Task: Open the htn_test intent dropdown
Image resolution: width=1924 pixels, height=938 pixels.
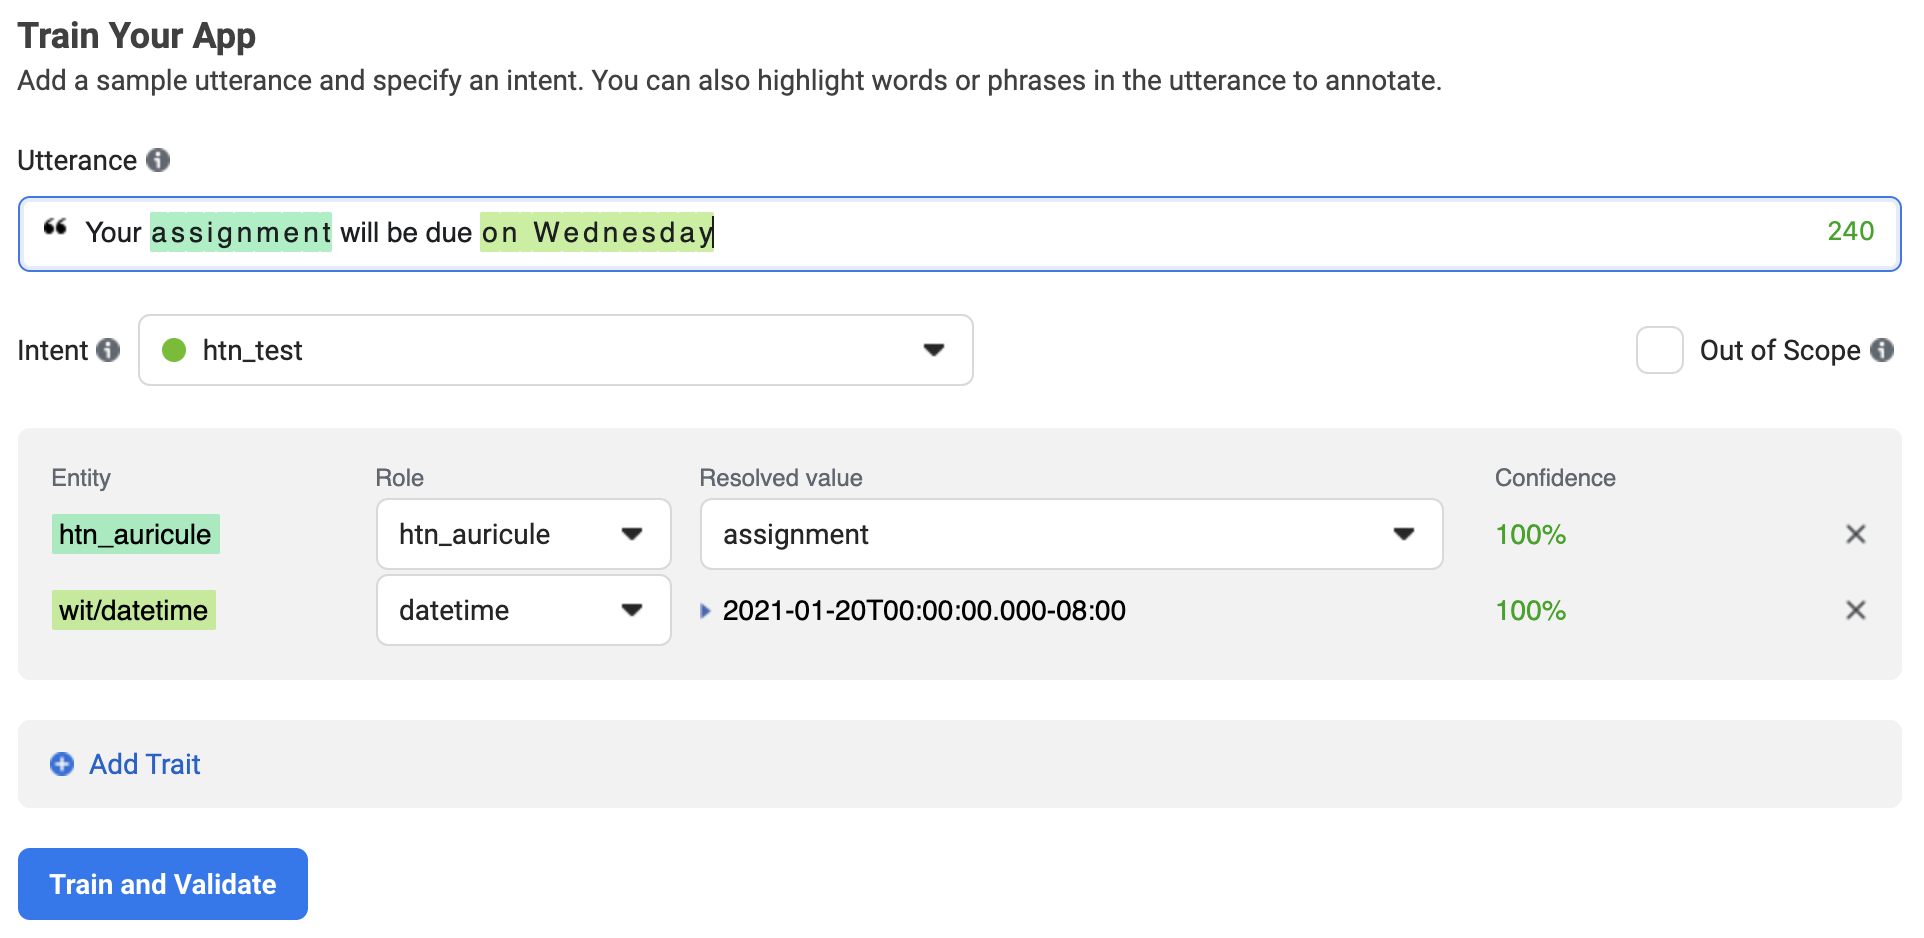Action: pos(933,350)
